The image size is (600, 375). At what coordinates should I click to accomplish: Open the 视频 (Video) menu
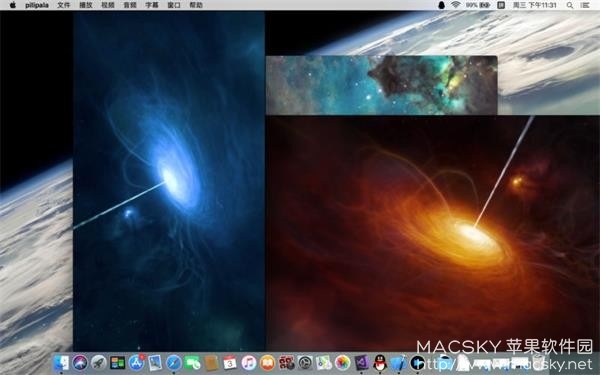click(108, 5)
